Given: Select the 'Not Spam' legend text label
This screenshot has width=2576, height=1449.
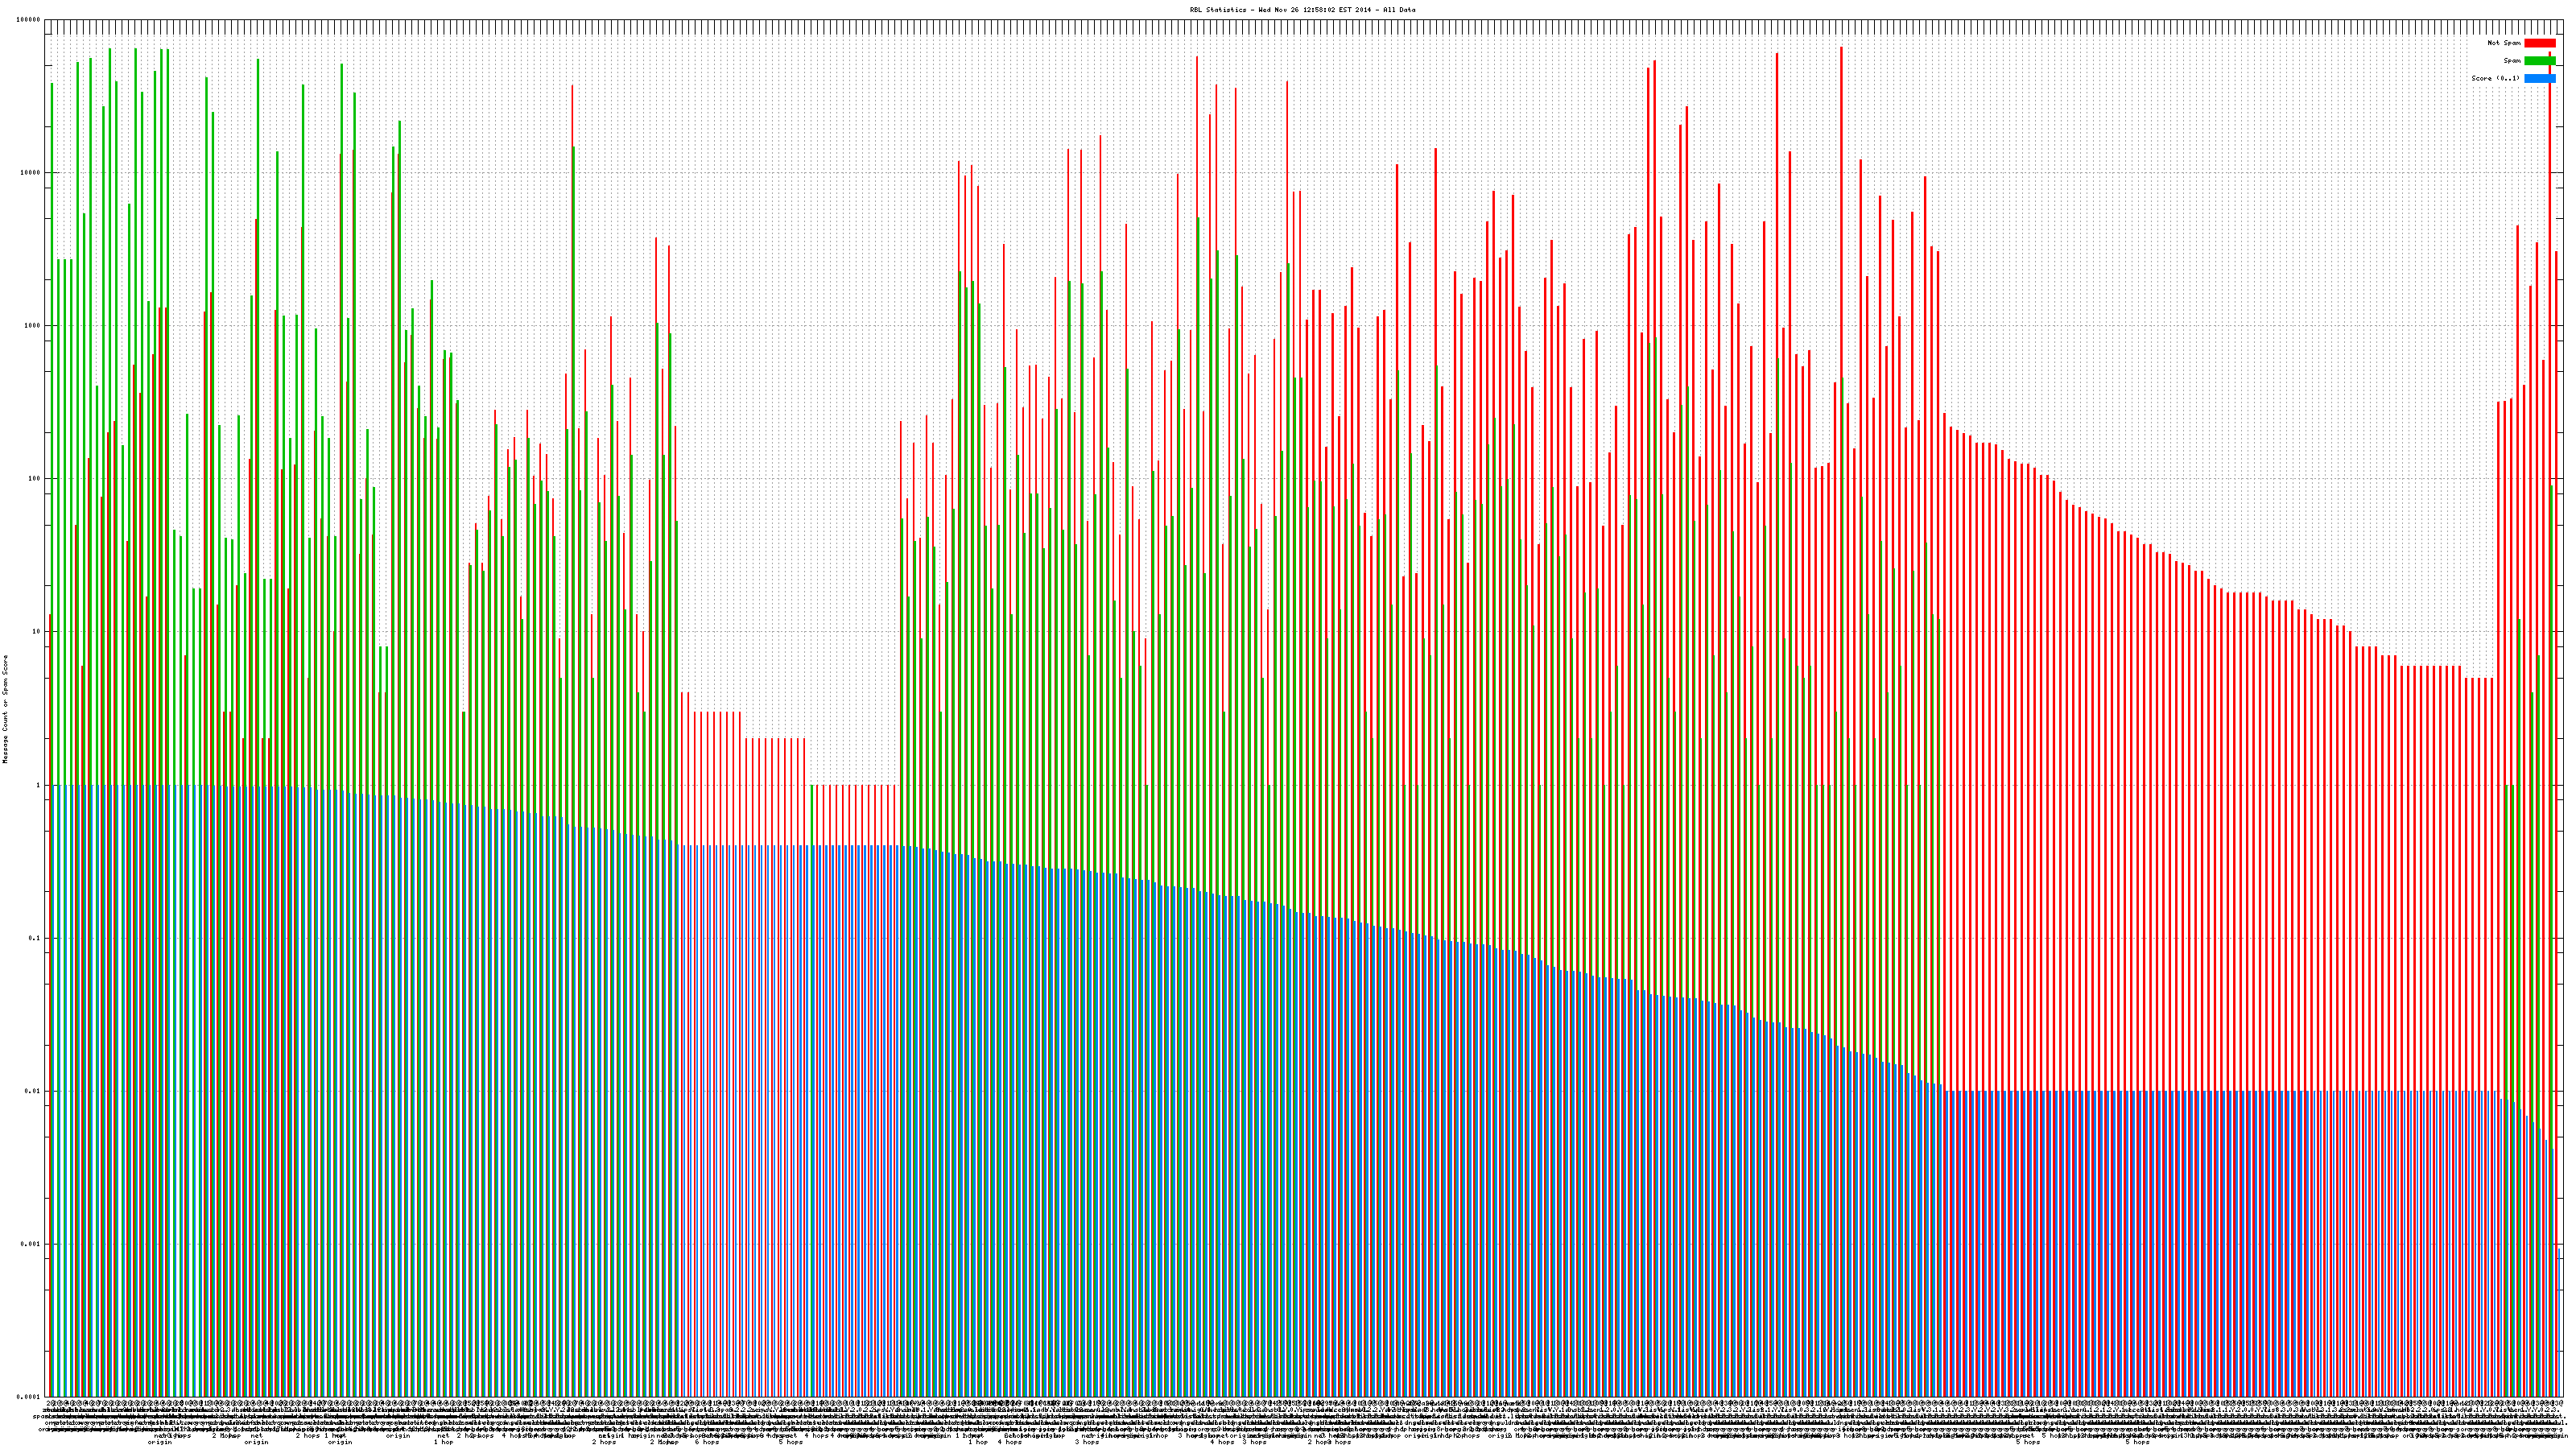Looking at the screenshot, I should click(2504, 43).
